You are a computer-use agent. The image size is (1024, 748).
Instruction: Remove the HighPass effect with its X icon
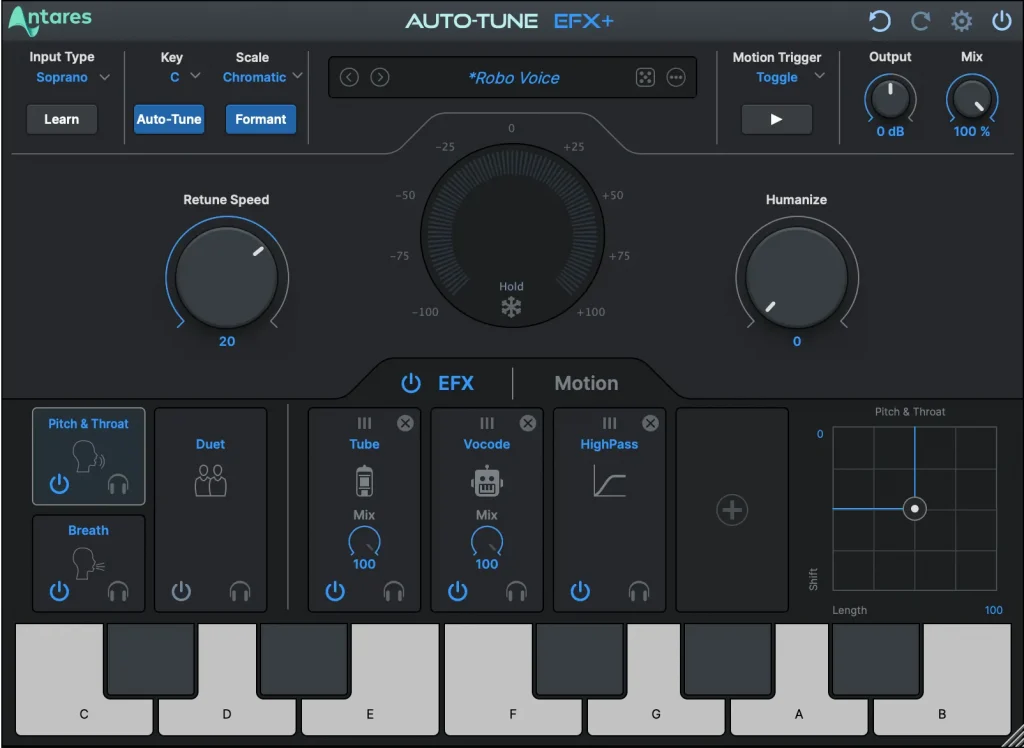pyautogui.click(x=651, y=423)
